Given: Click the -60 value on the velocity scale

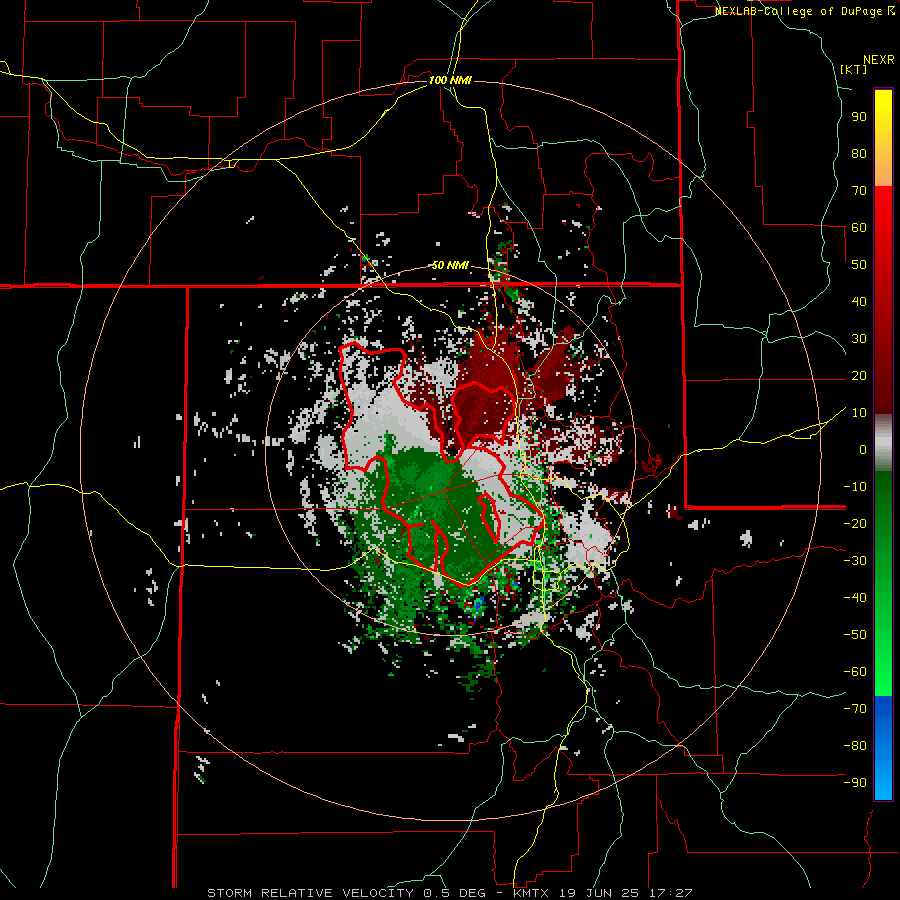Looking at the screenshot, I should coord(855,672).
